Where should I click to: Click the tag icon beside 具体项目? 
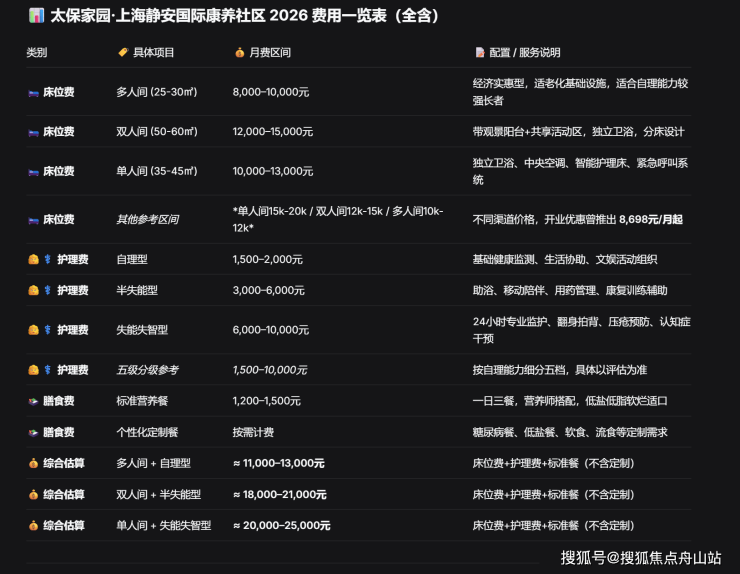tap(123, 52)
